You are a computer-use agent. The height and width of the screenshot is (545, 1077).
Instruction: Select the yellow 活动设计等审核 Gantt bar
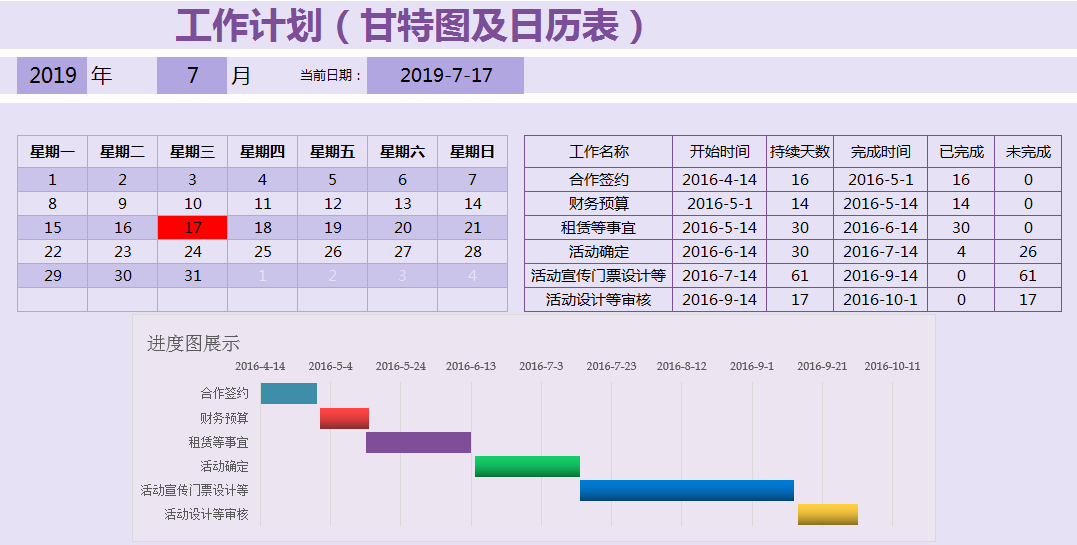[x=828, y=514]
